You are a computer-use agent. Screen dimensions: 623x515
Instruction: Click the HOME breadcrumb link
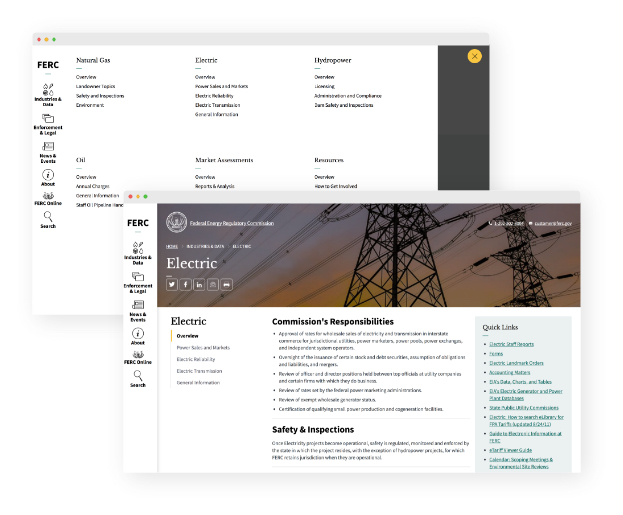(x=172, y=246)
